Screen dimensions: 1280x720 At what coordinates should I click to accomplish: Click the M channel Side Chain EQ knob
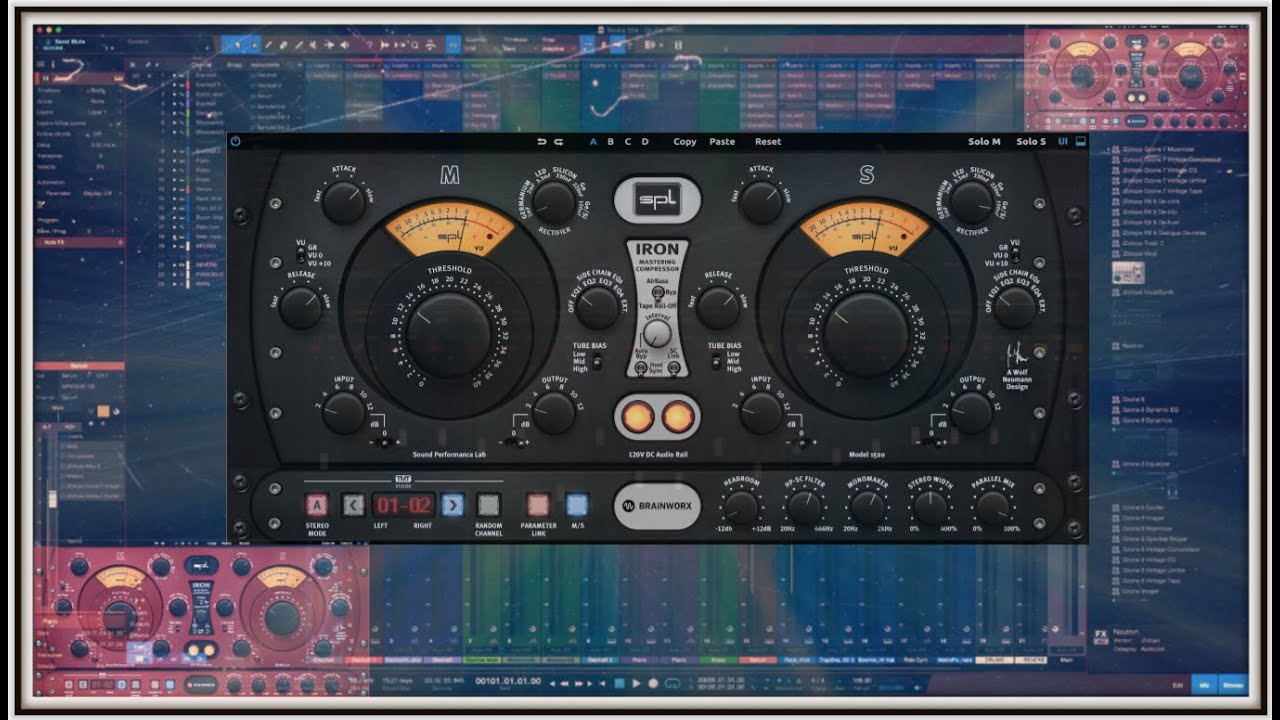pyautogui.click(x=597, y=308)
